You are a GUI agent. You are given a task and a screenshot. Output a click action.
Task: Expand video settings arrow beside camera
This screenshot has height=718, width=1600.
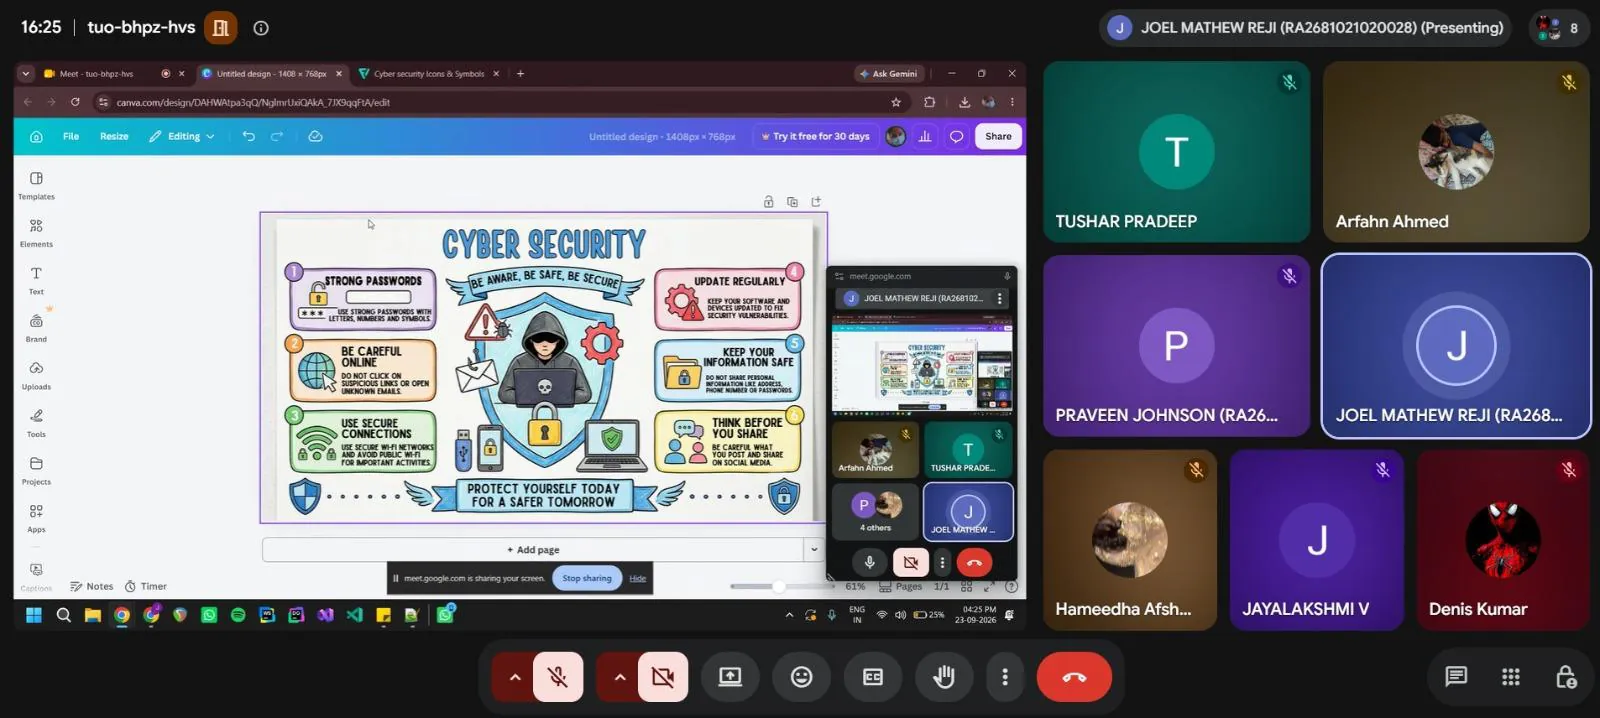click(620, 677)
